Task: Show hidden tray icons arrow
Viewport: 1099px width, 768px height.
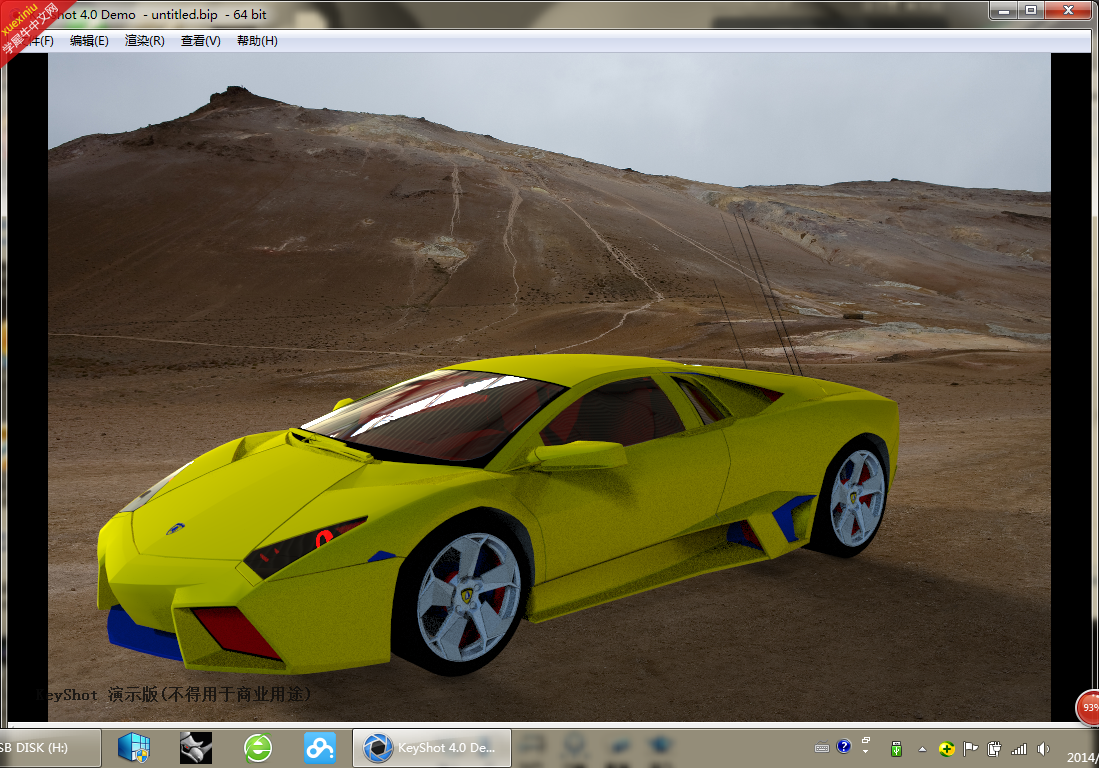Action: [x=922, y=749]
